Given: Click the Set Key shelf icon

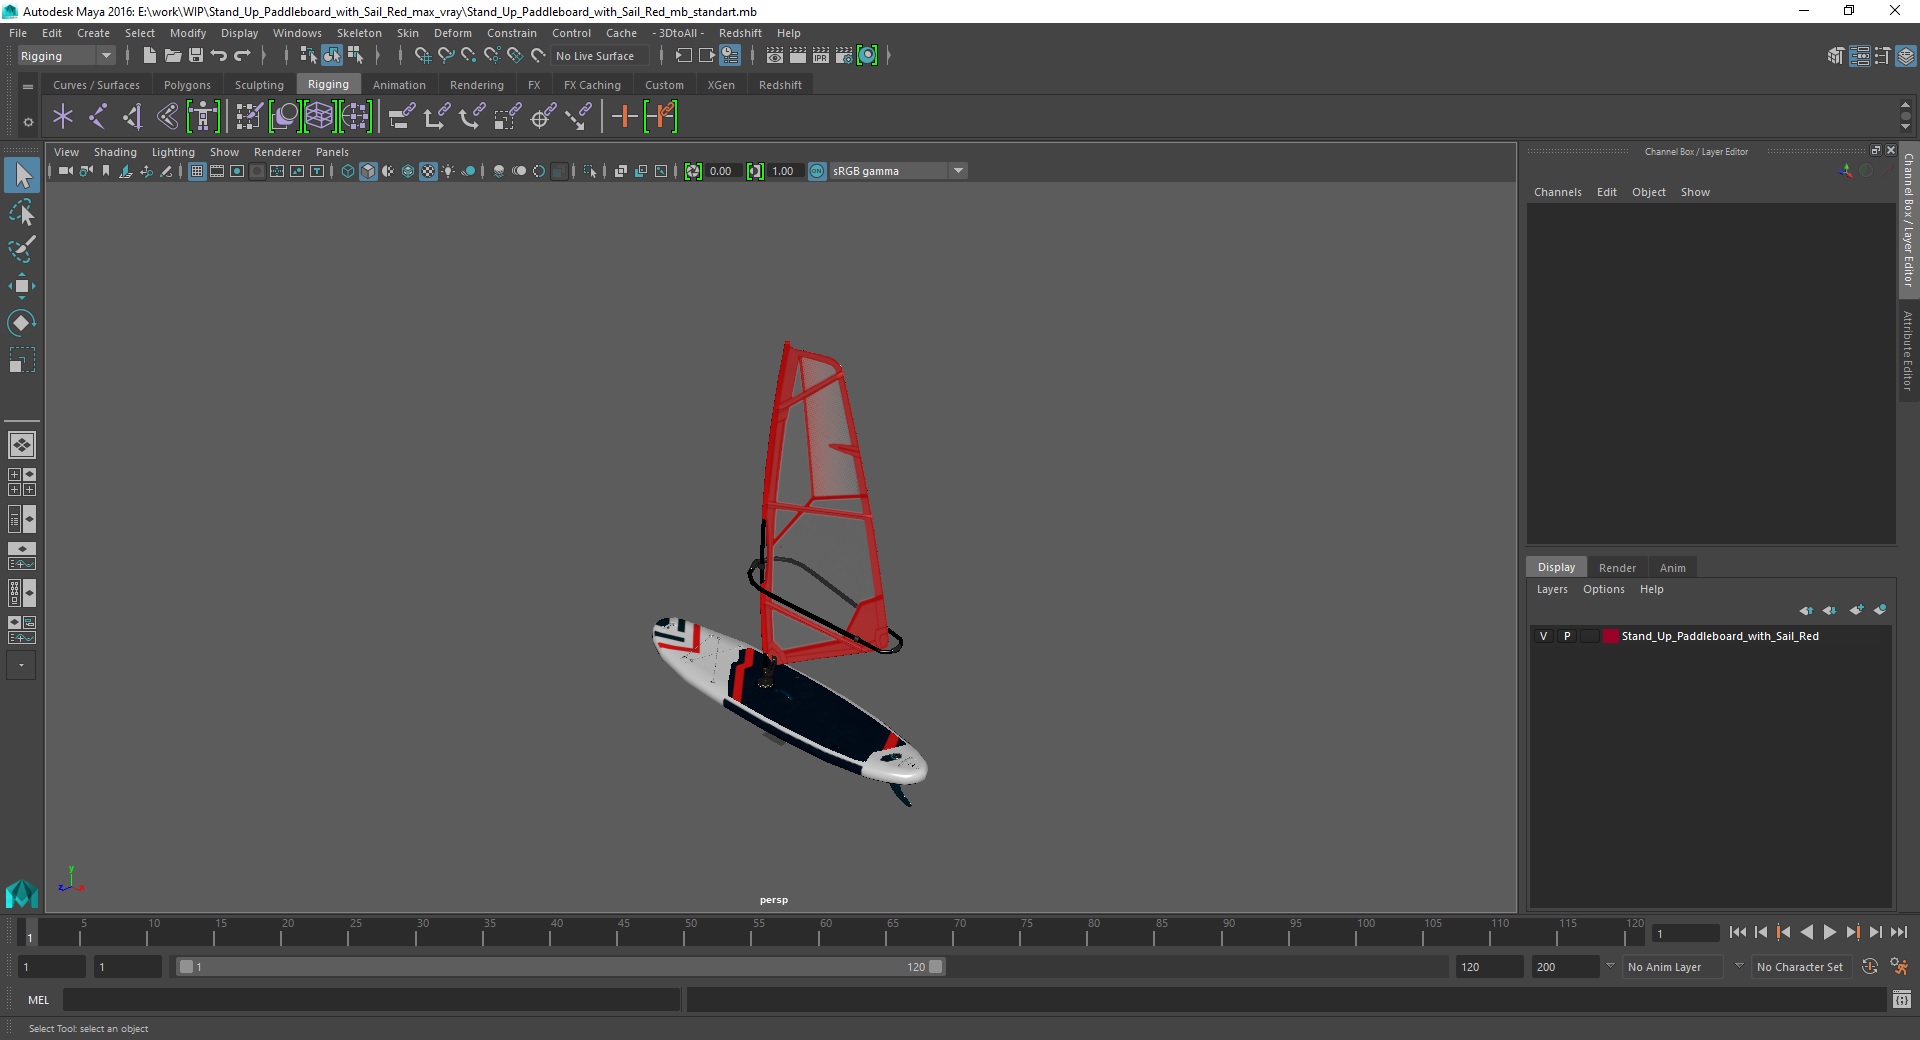Looking at the screenshot, I should 625,117.
